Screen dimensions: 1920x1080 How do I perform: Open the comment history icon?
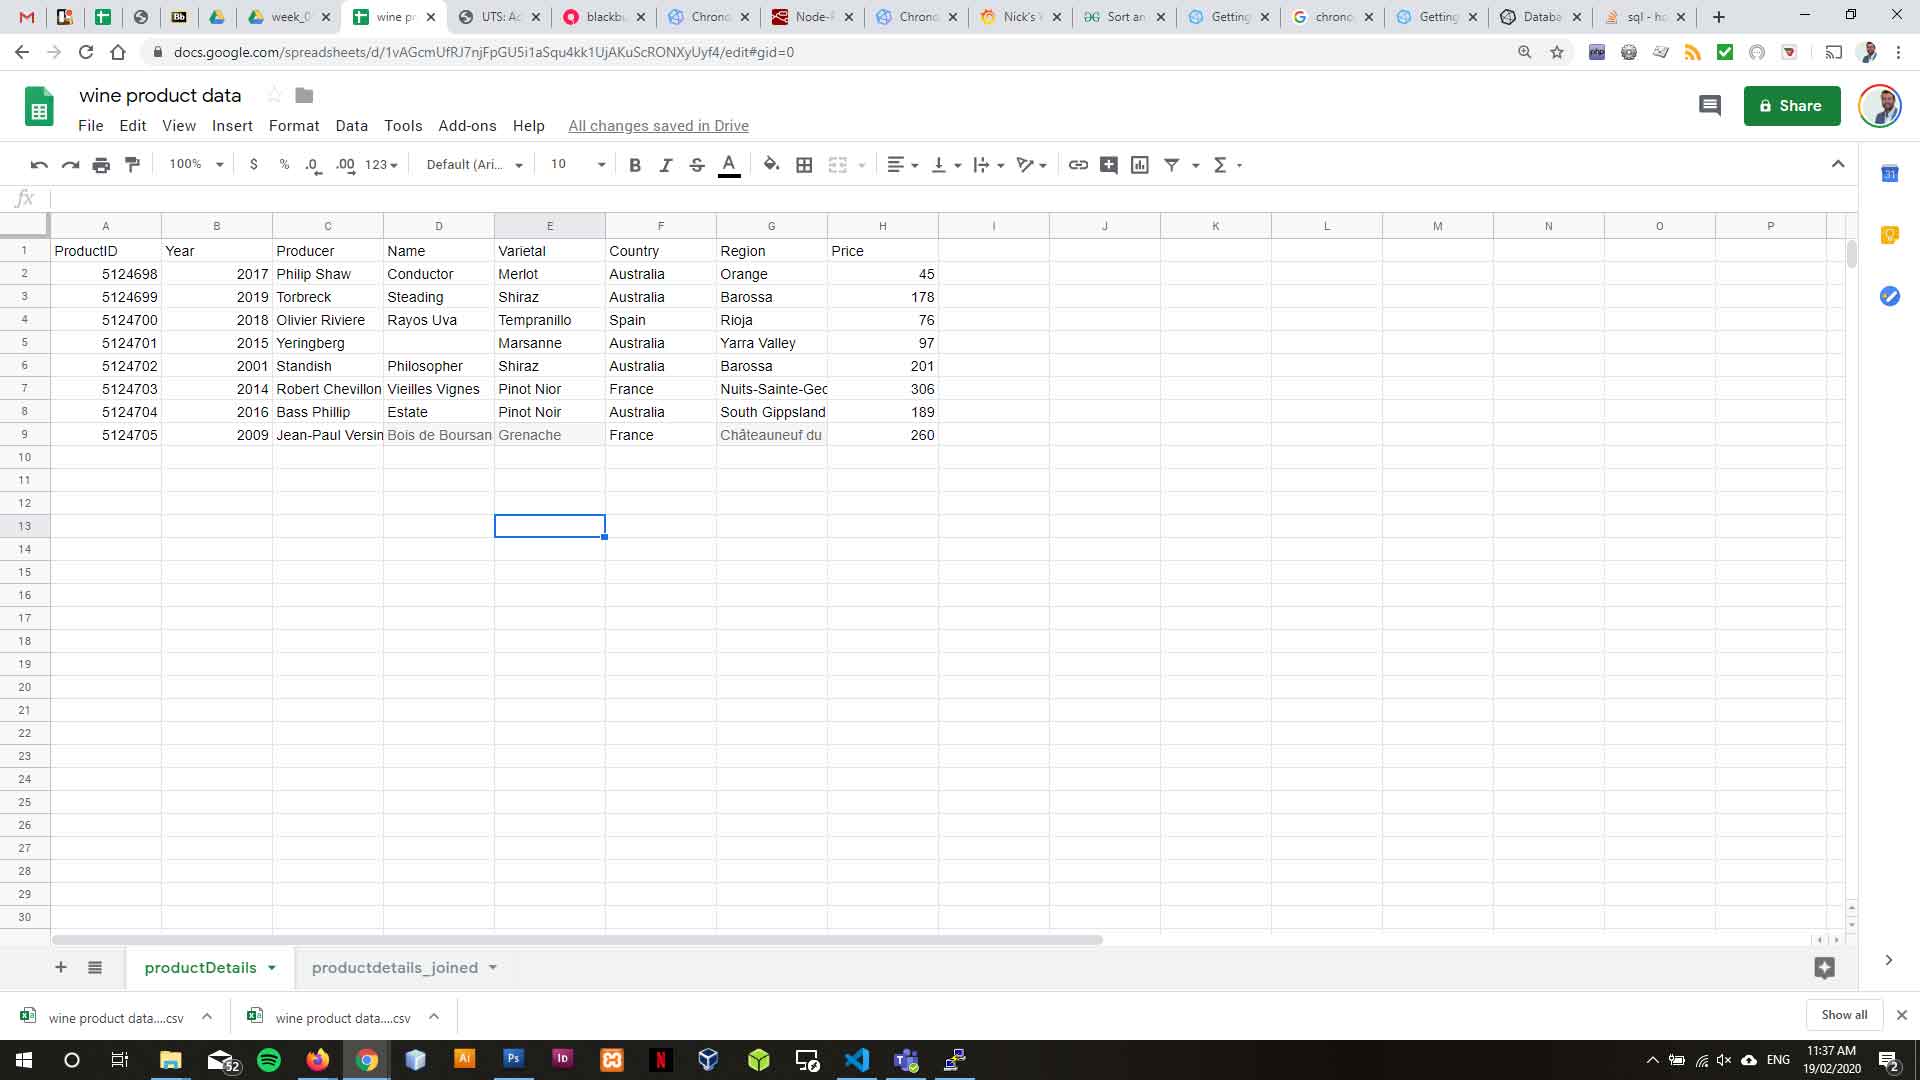point(1710,106)
